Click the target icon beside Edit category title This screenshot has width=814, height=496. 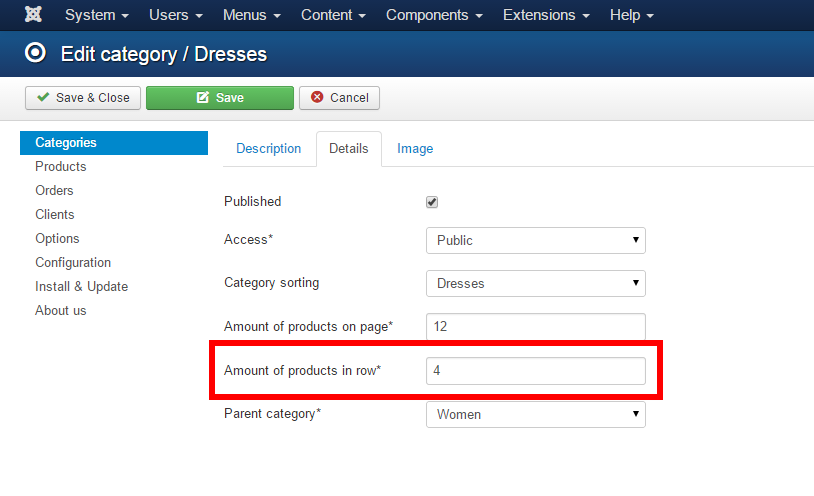click(x=36, y=53)
